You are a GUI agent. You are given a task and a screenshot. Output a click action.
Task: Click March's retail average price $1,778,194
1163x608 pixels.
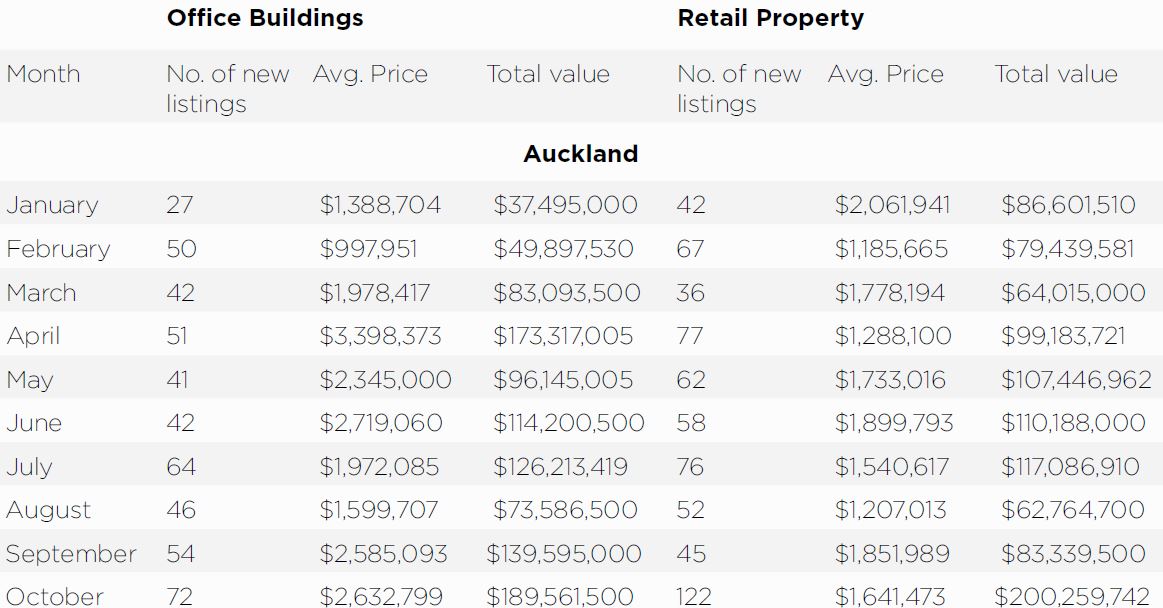pyautogui.click(x=890, y=293)
